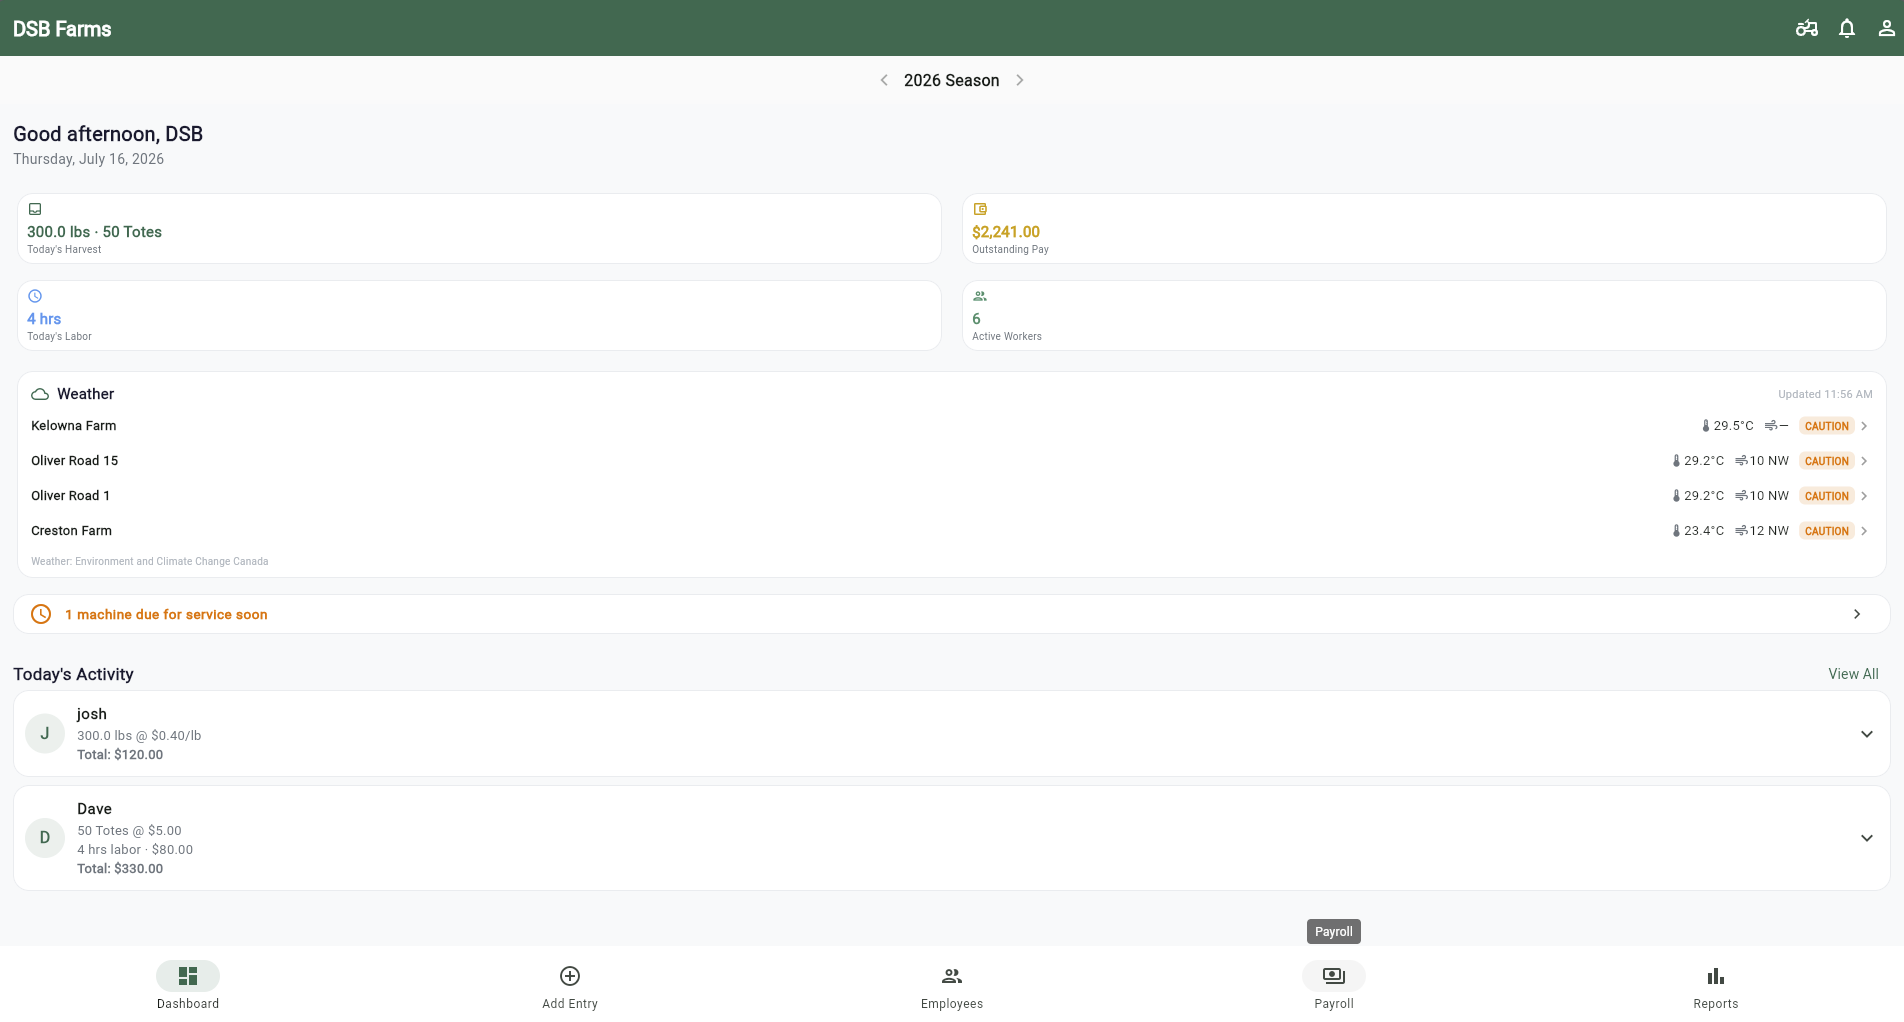Click Oliver Road 15 CAUTION badge

[1826, 461]
